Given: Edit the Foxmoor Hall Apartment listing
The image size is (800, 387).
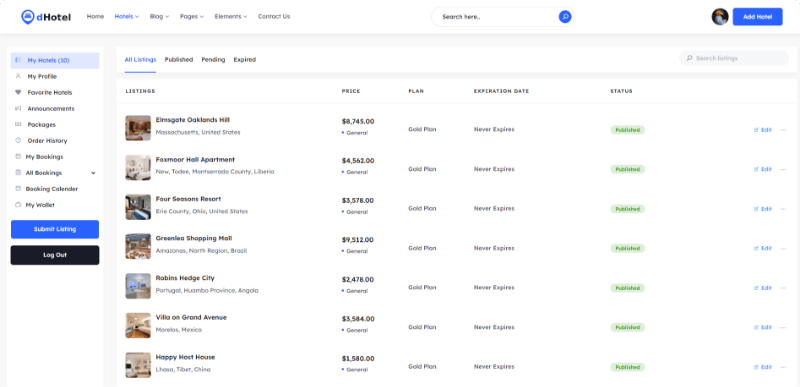Looking at the screenshot, I should [763, 169].
